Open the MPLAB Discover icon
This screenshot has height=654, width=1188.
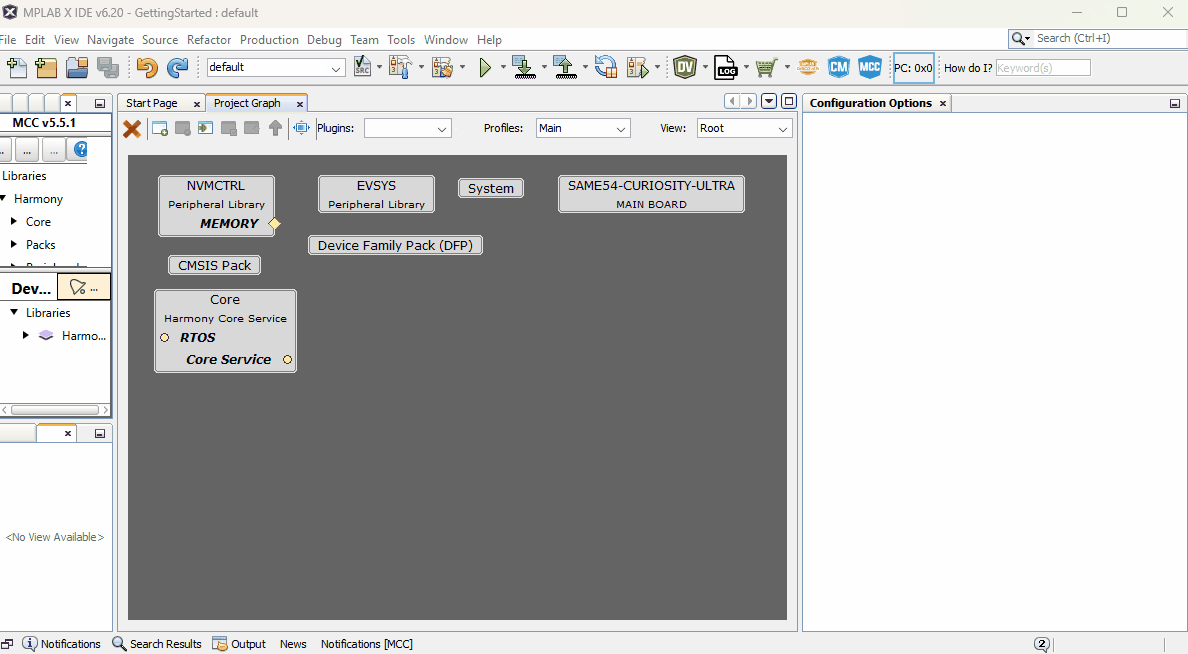(808, 67)
